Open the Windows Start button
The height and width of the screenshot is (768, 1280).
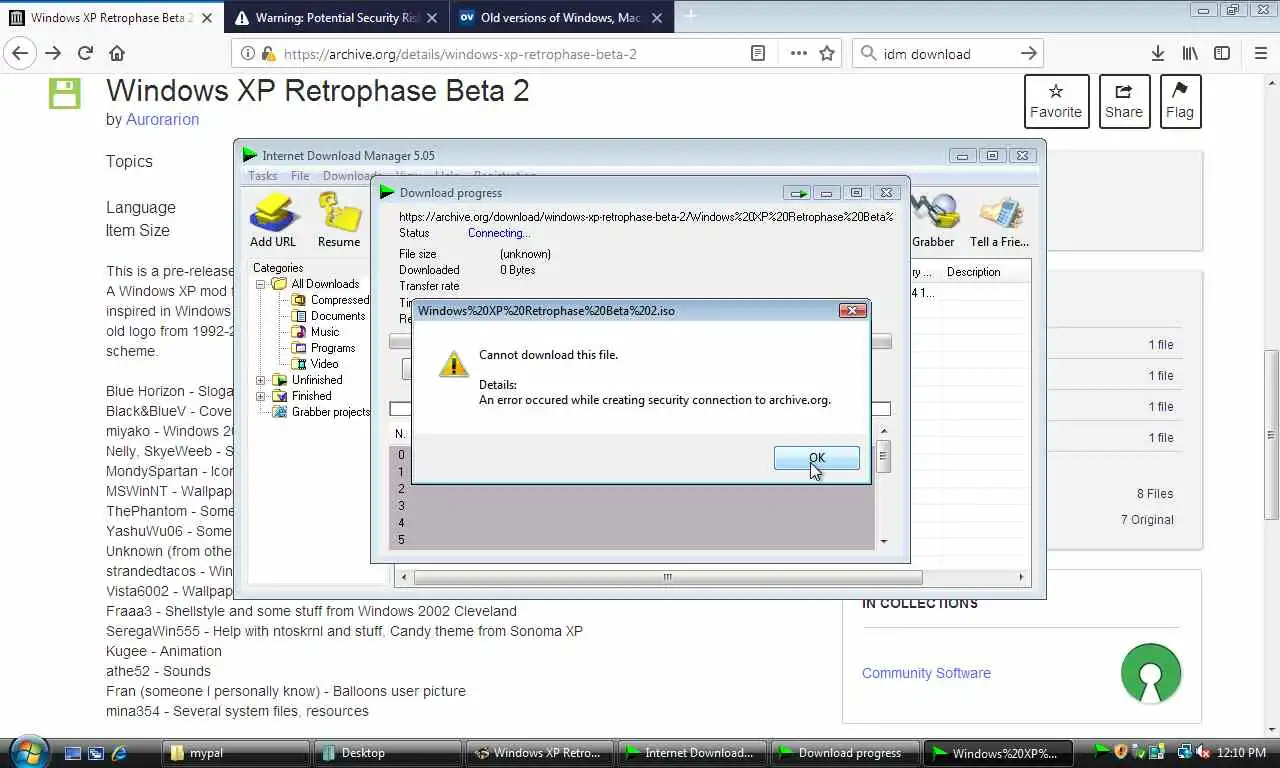(x=27, y=751)
